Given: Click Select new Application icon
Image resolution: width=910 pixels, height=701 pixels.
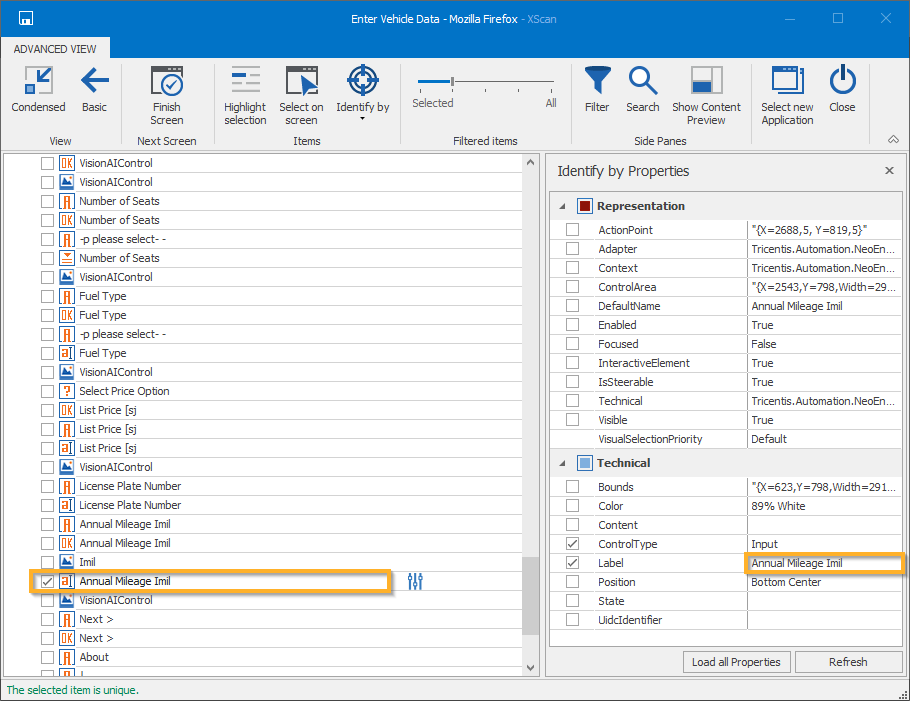Looking at the screenshot, I should coord(787,82).
